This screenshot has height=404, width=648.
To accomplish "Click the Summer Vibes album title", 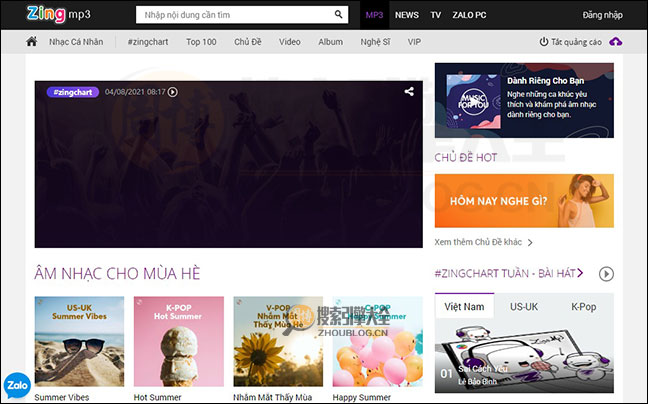I will (x=62, y=397).
